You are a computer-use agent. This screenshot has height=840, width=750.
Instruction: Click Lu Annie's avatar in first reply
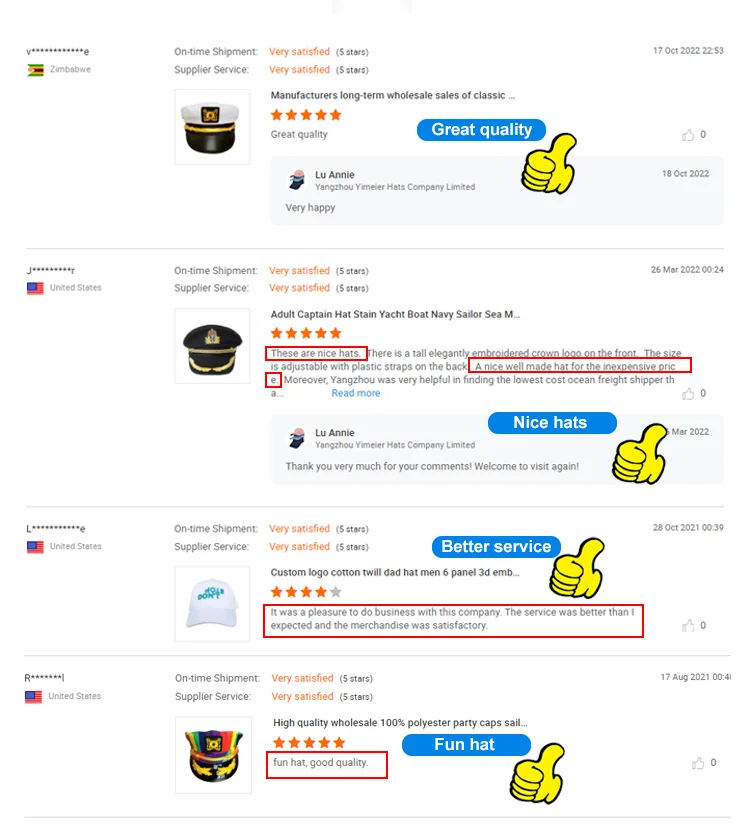click(297, 180)
